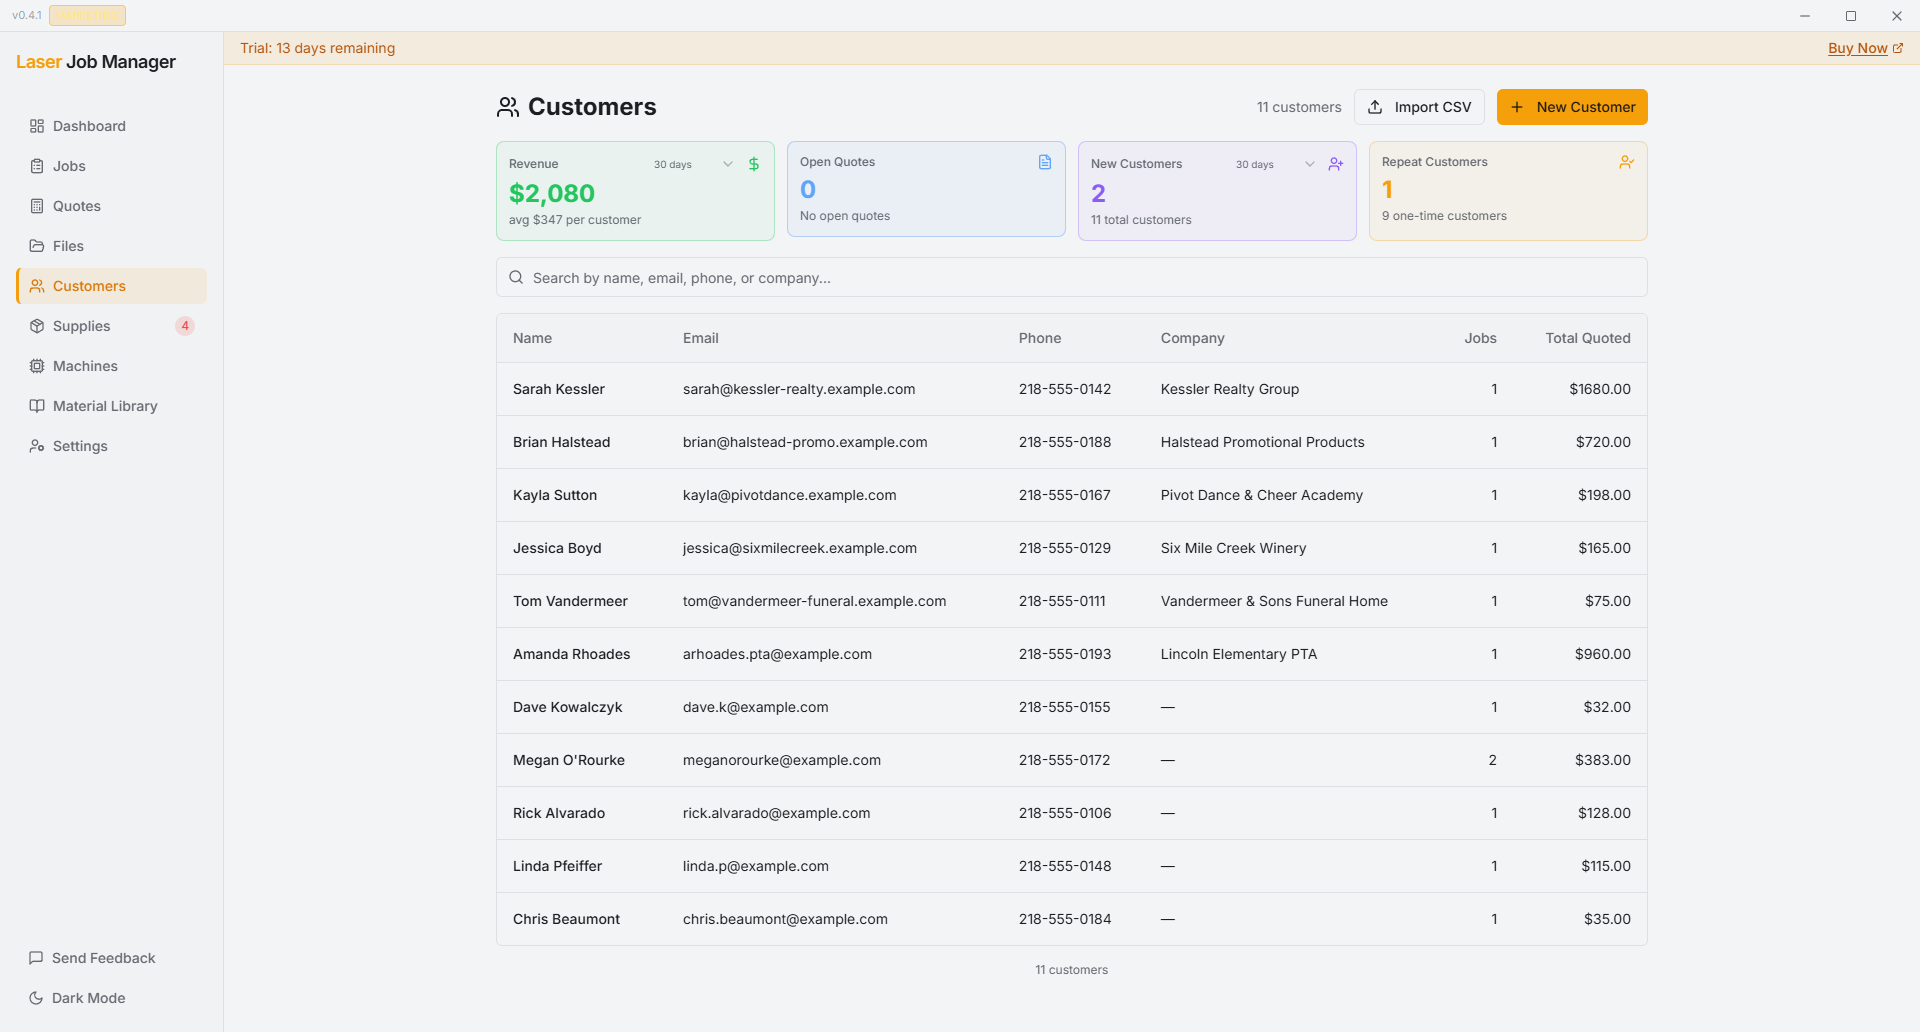Select the Jobs briefcase icon in sidebar
Viewport: 1920px width, 1032px height.
37,166
